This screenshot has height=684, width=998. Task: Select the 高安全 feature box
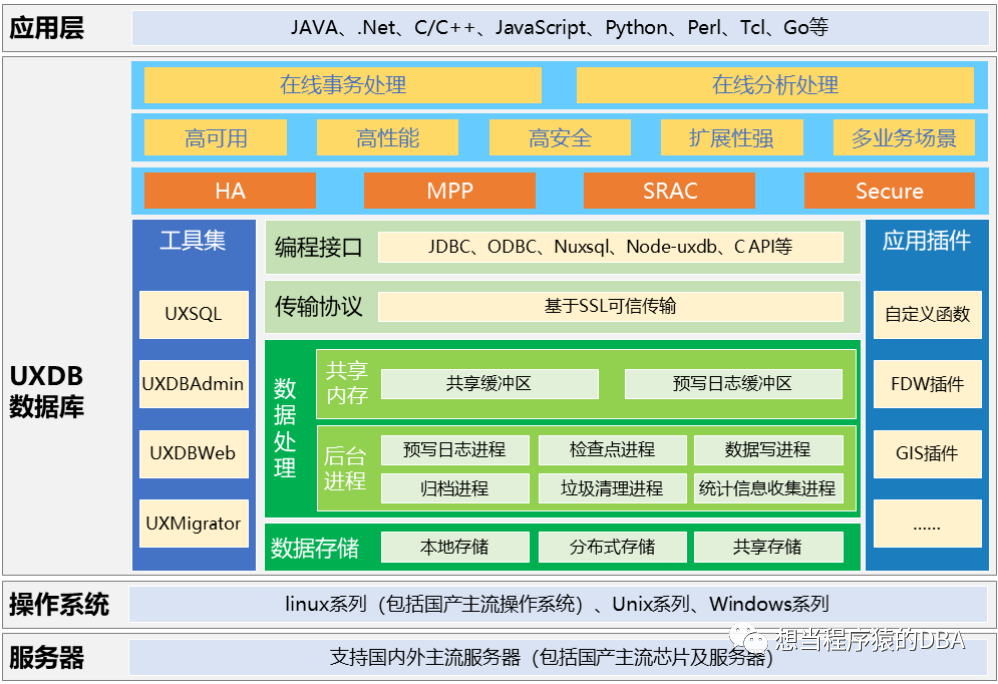[x=559, y=137]
